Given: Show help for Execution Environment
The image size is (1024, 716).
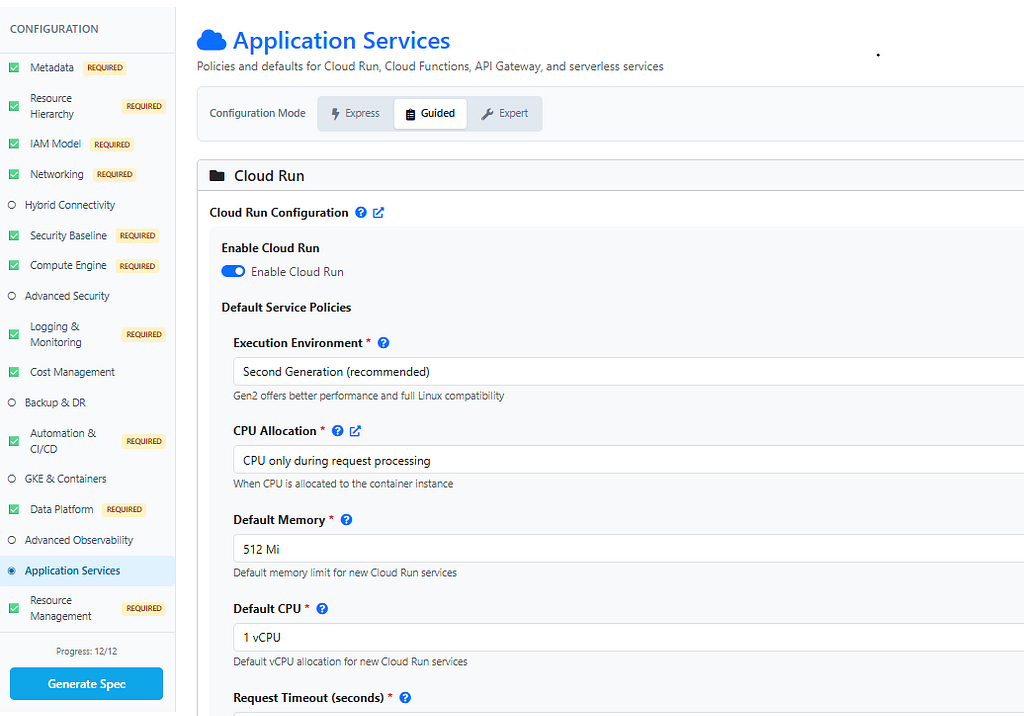Looking at the screenshot, I should point(383,343).
